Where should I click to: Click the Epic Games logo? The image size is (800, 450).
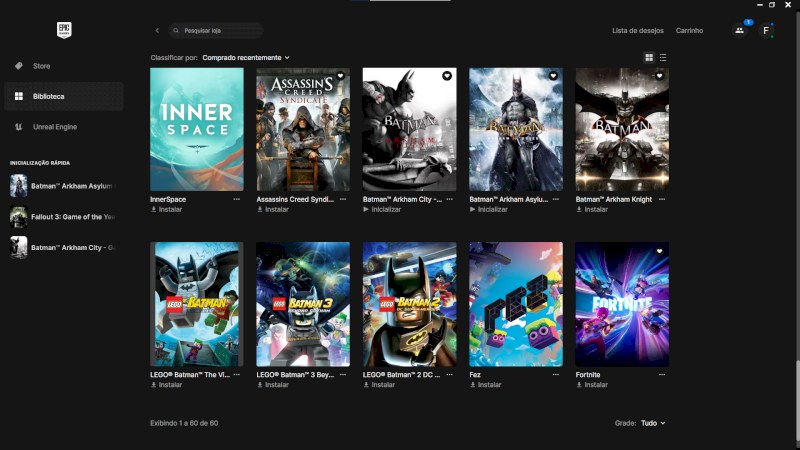[64, 30]
